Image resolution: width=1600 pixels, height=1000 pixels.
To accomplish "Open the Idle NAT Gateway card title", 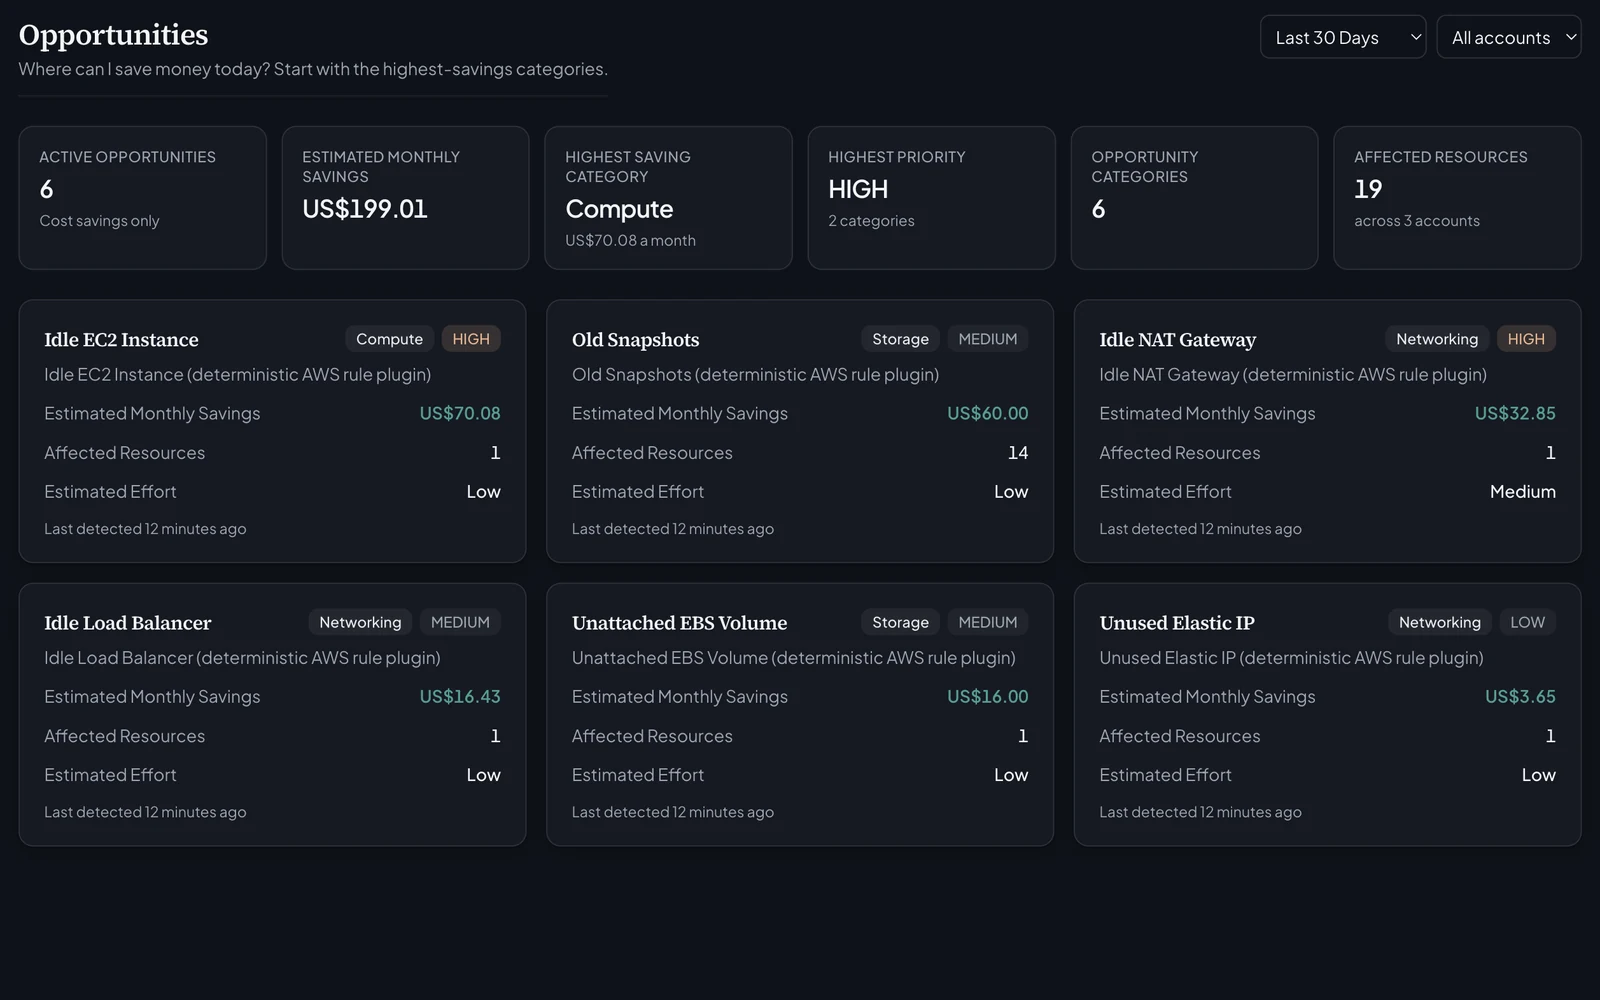I will coord(1177,340).
